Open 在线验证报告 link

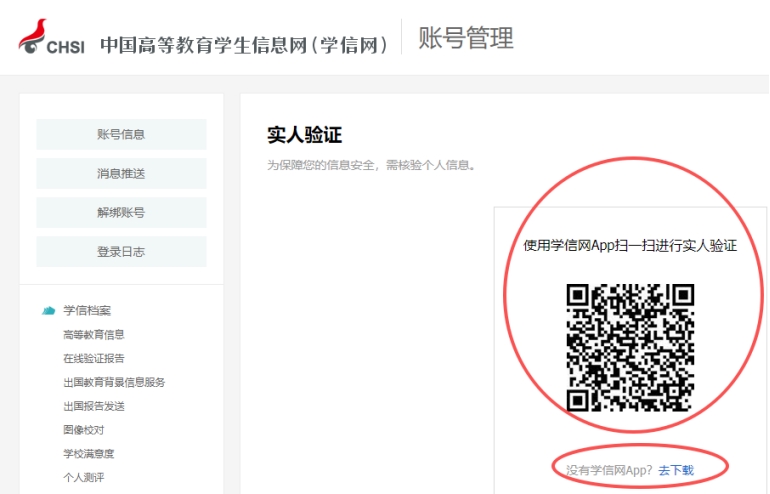coord(94,358)
